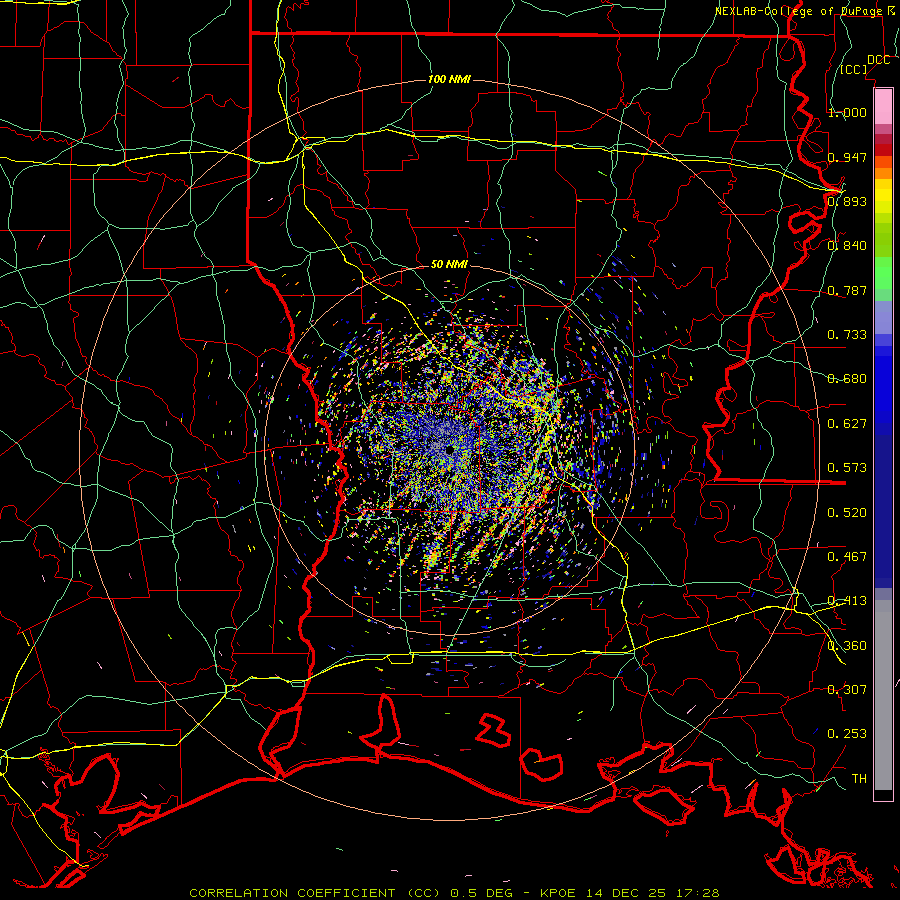Click the 100 NMI range ring label
This screenshot has height=900, width=900.
pyautogui.click(x=449, y=79)
